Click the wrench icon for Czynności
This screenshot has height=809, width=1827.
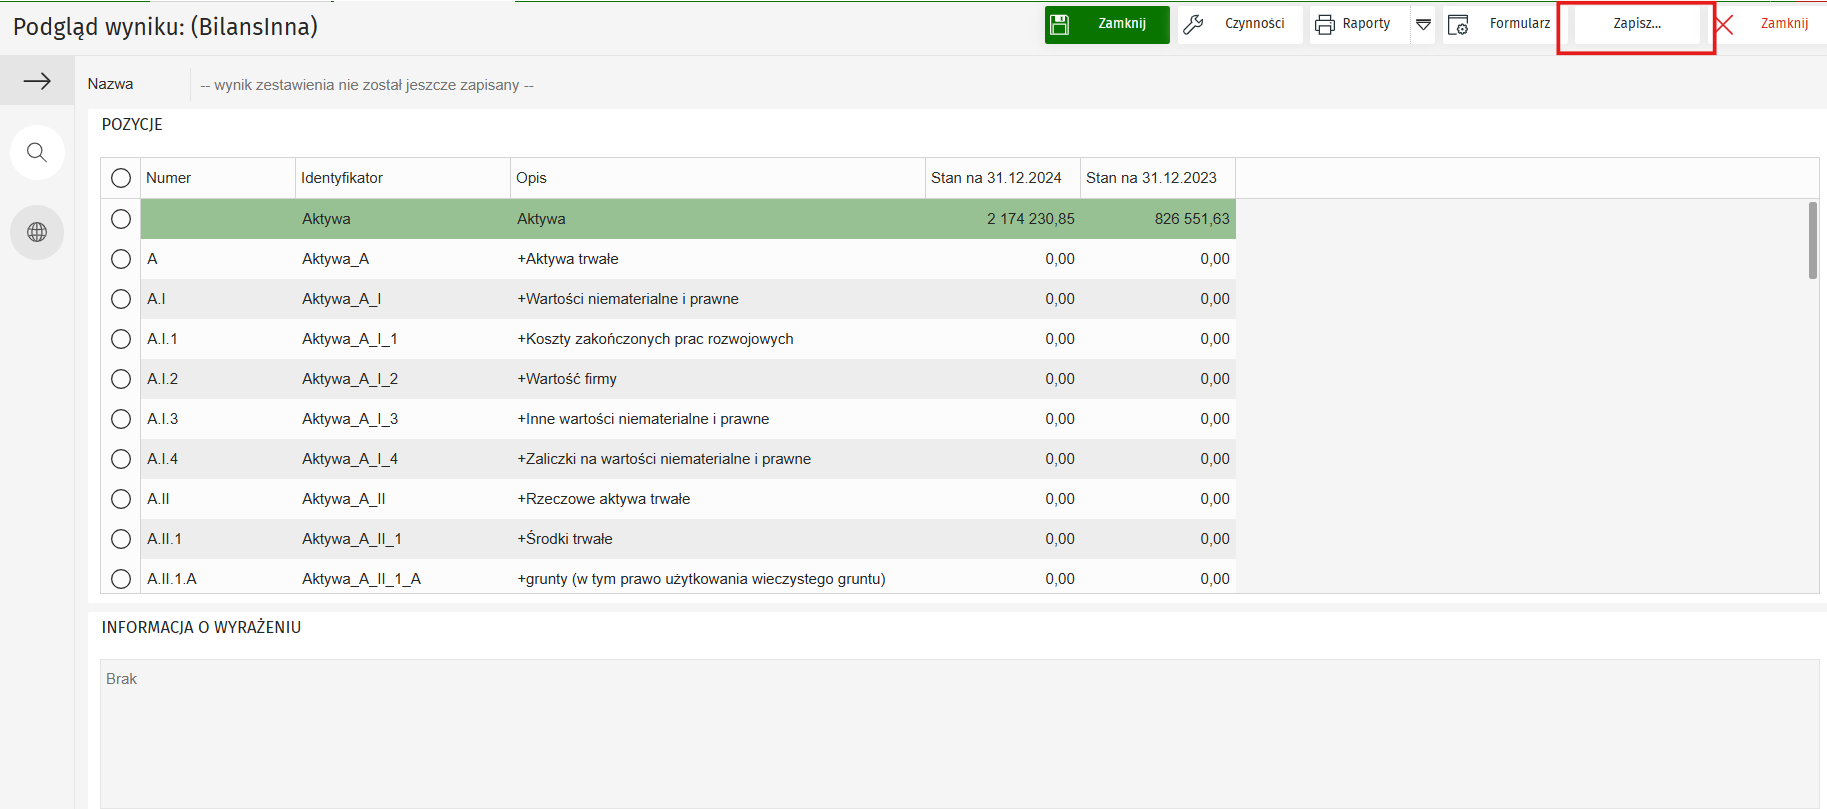pos(1193,24)
